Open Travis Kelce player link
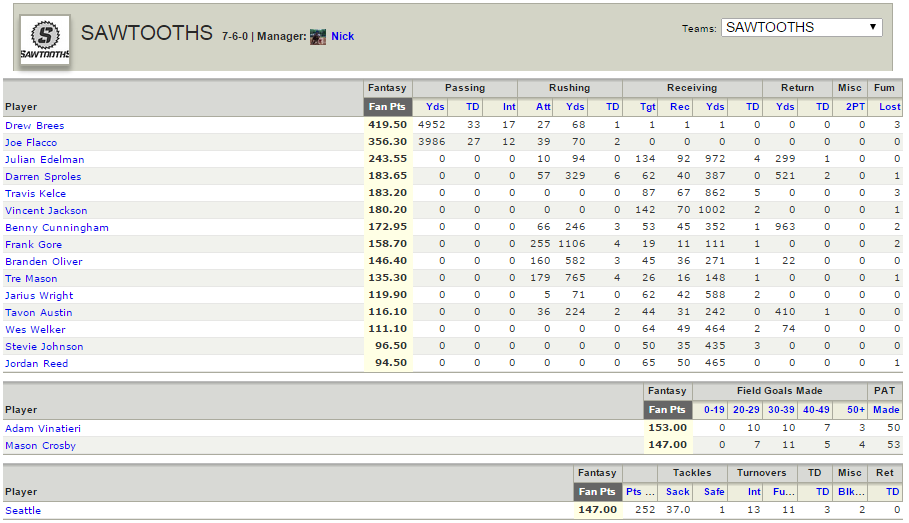 click(x=35, y=194)
